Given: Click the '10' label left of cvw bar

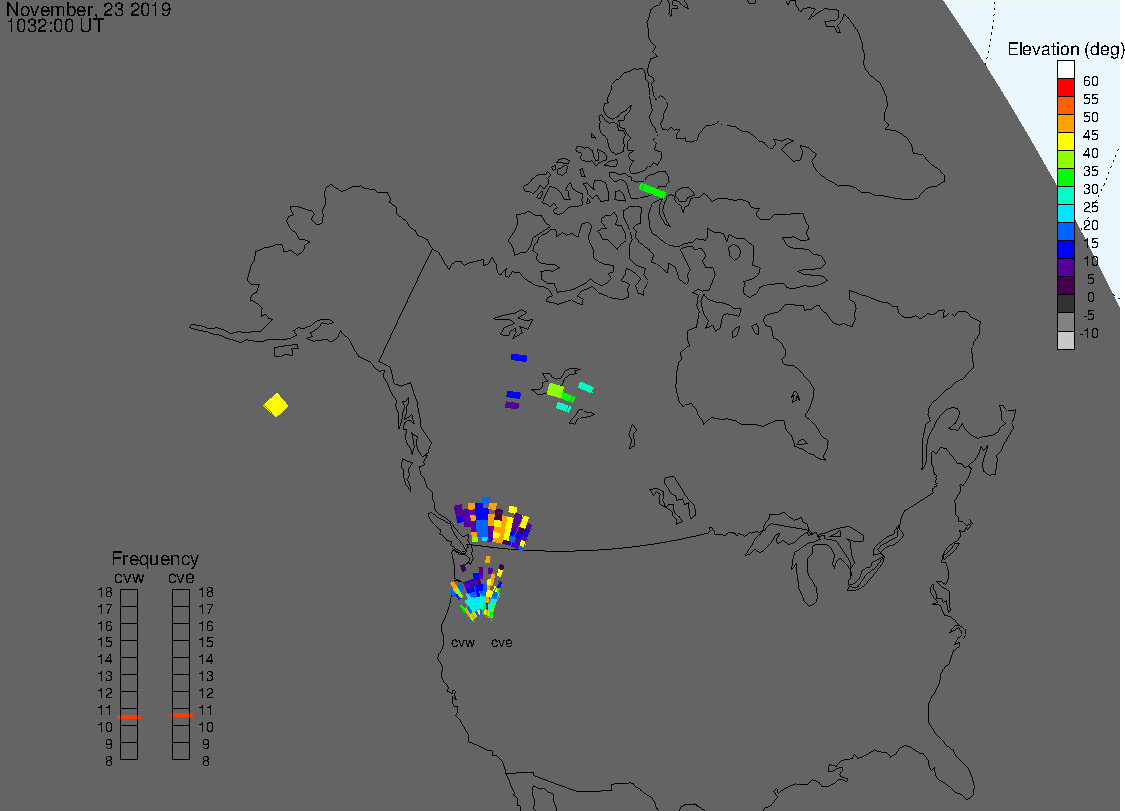Looking at the screenshot, I should (x=105, y=727).
